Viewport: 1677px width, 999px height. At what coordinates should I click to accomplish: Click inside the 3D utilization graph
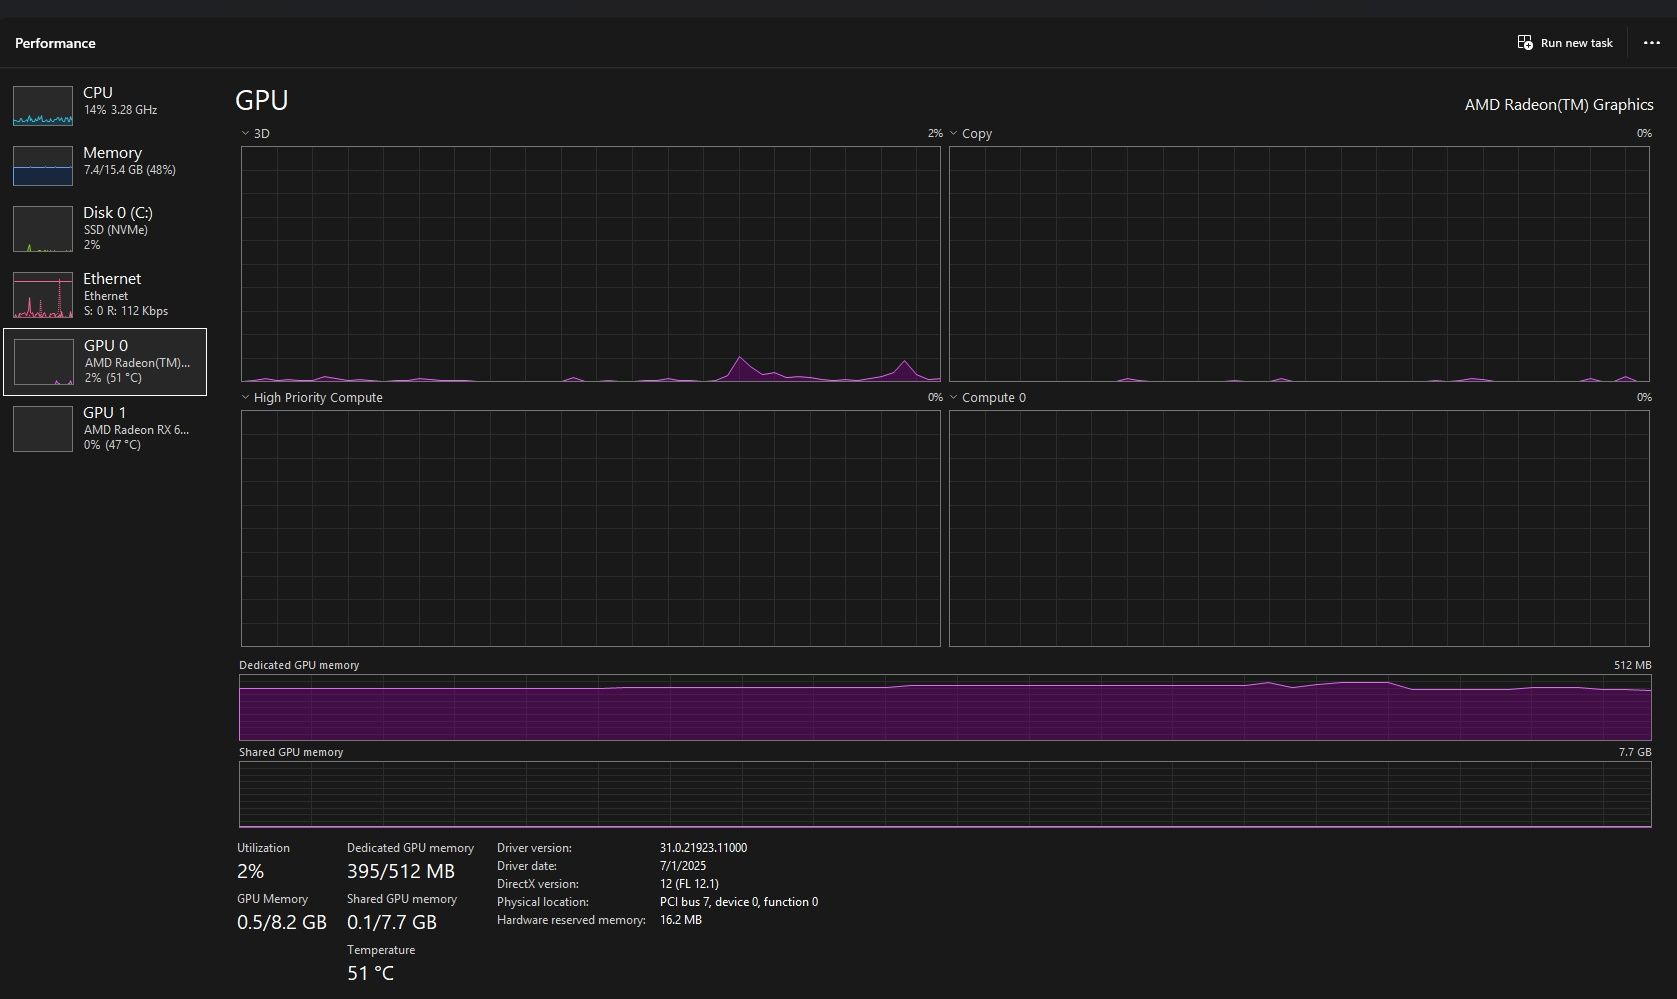pyautogui.click(x=591, y=264)
